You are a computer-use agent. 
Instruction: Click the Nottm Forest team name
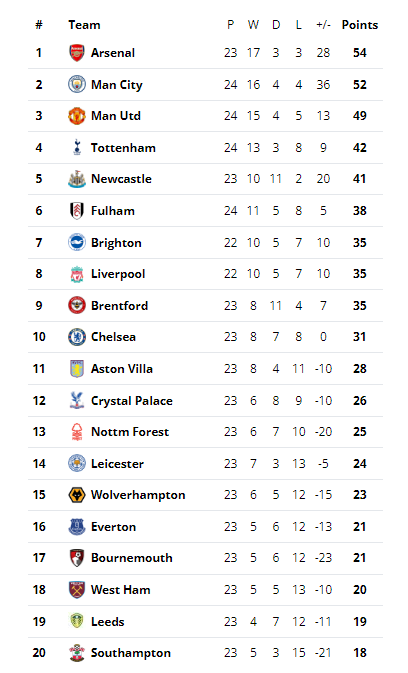coord(130,432)
